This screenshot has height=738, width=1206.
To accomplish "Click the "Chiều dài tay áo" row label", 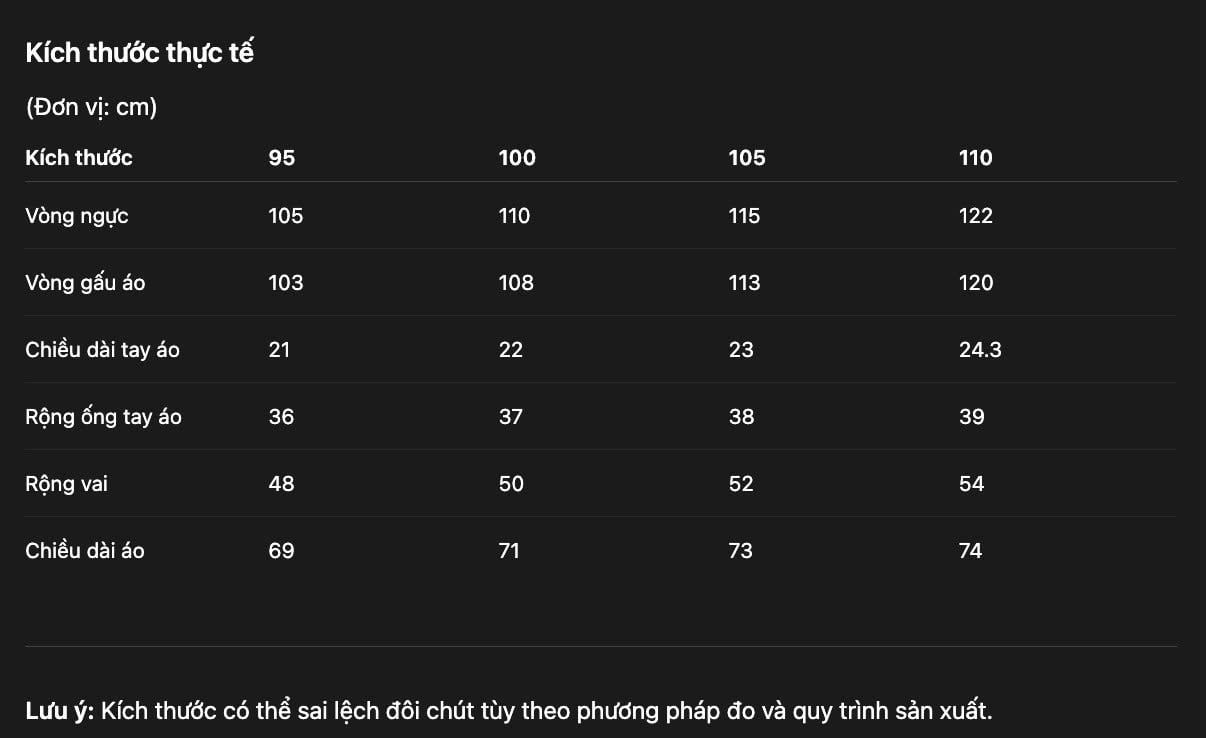I will pos(102,350).
